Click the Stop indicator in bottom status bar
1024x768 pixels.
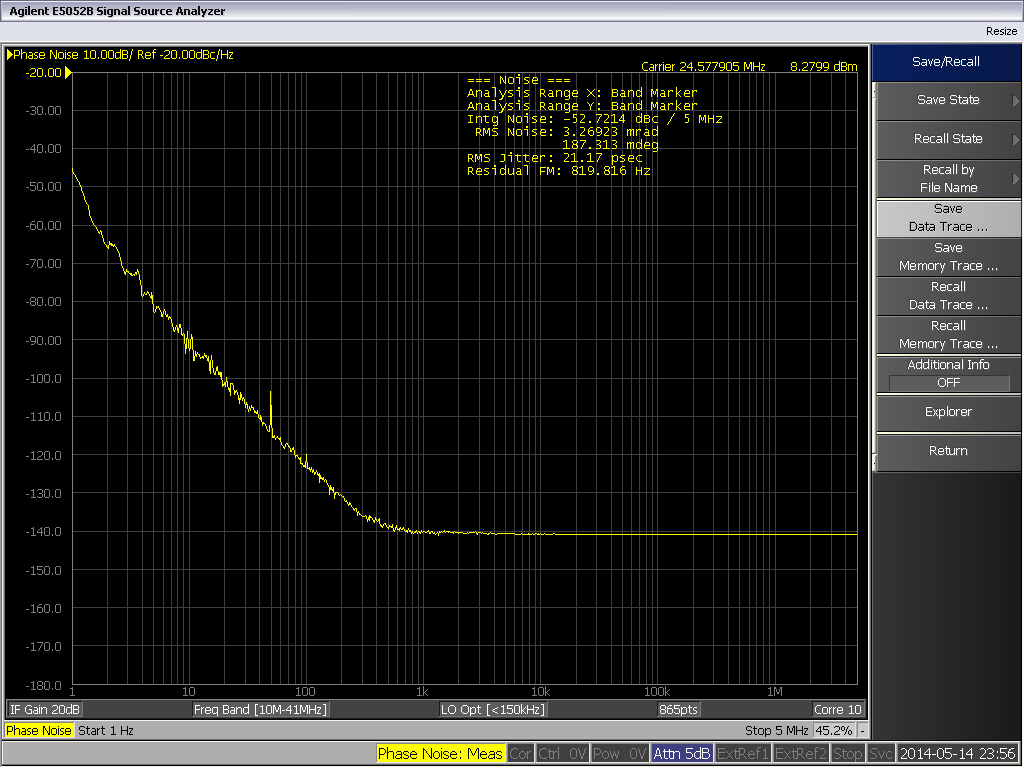coord(848,754)
